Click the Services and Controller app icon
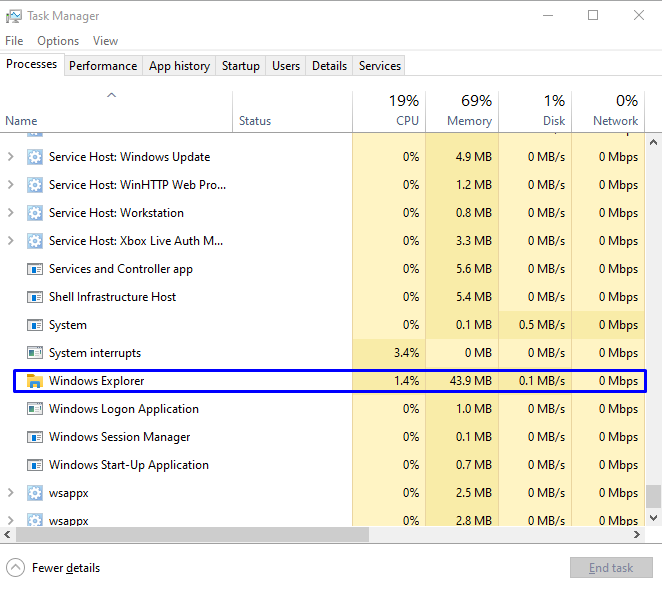Viewport: 662px width, 589px height. tap(35, 269)
